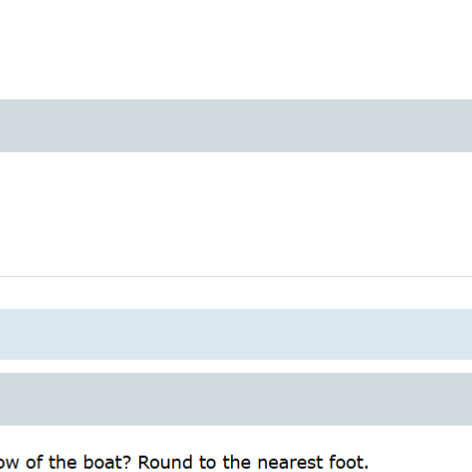Click white gap between divider and blue bar
Image resolution: width=472 pixels, height=472 pixels.
[x=236, y=293]
